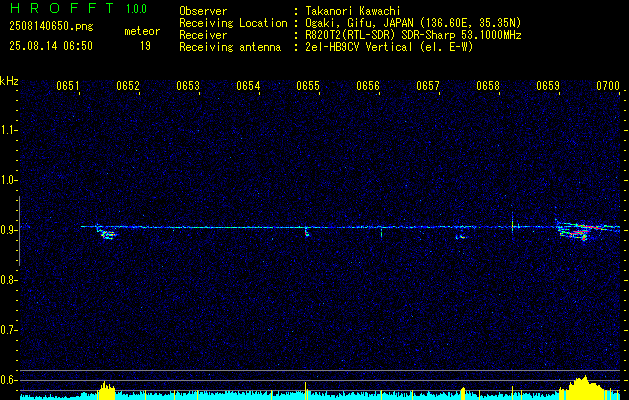Click the Receiver label

click(203, 35)
